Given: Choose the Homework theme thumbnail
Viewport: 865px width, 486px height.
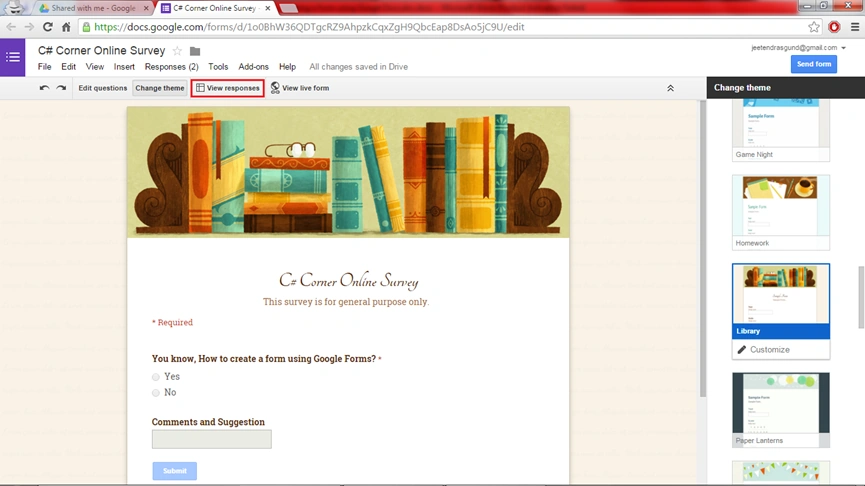Looking at the screenshot, I should [781, 212].
